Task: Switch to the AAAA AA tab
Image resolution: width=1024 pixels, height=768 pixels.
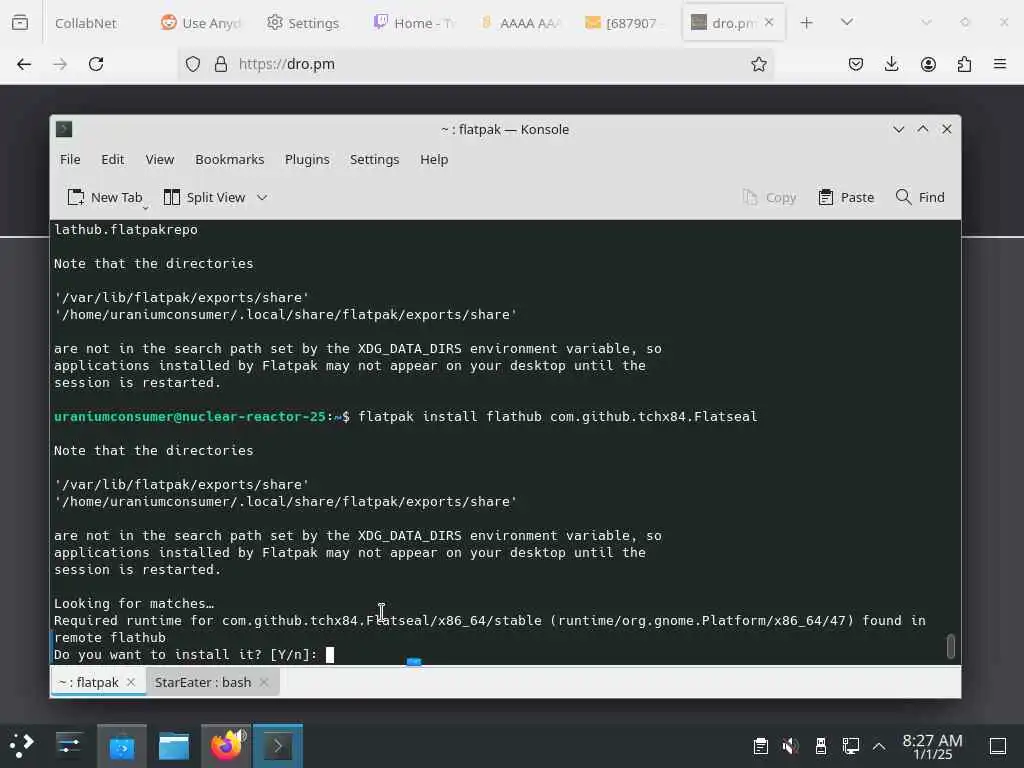Action: coord(520,23)
